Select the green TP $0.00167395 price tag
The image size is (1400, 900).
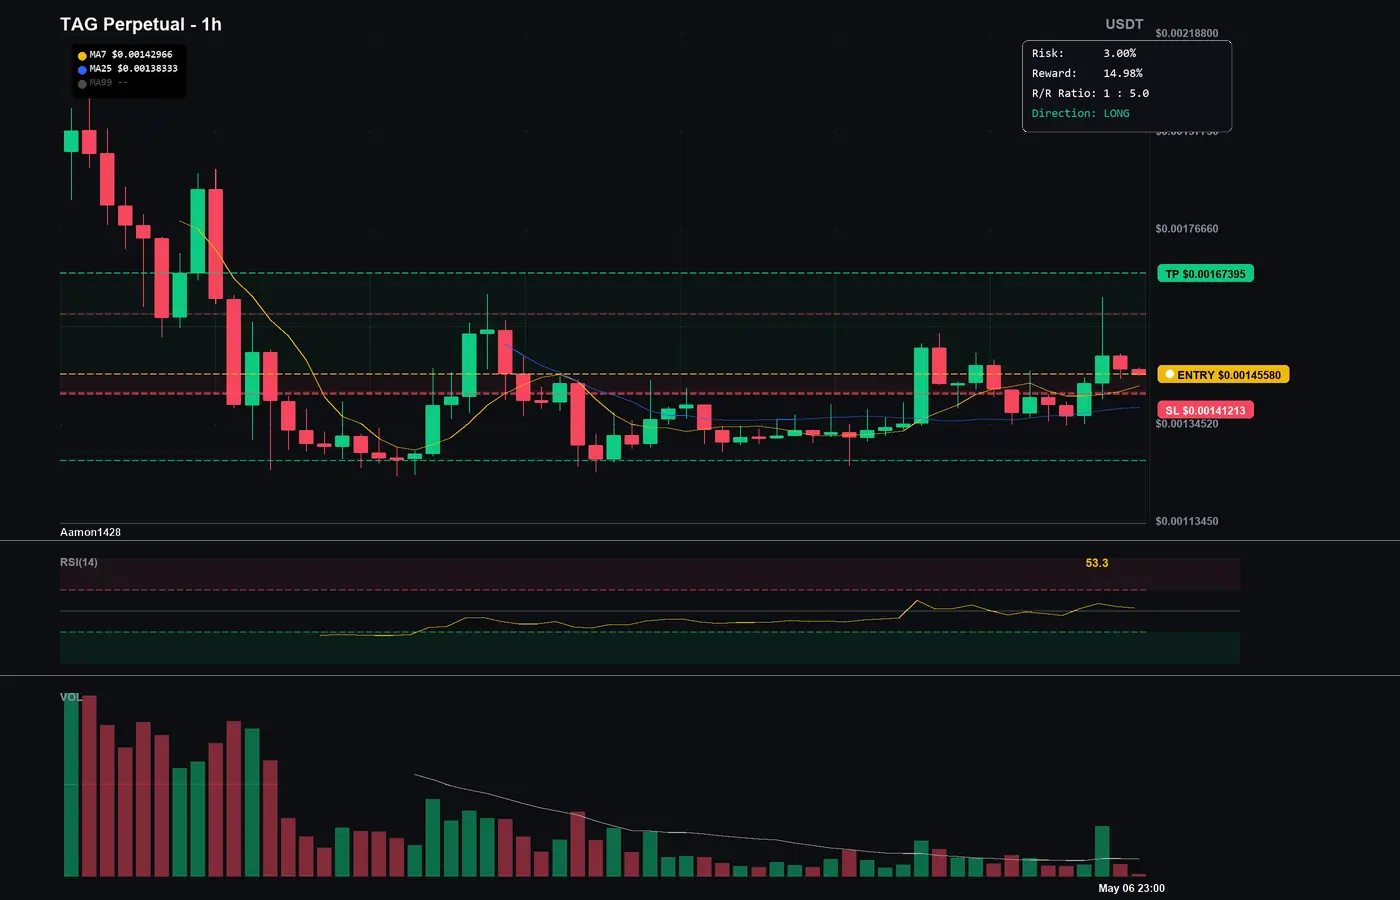pos(1205,274)
